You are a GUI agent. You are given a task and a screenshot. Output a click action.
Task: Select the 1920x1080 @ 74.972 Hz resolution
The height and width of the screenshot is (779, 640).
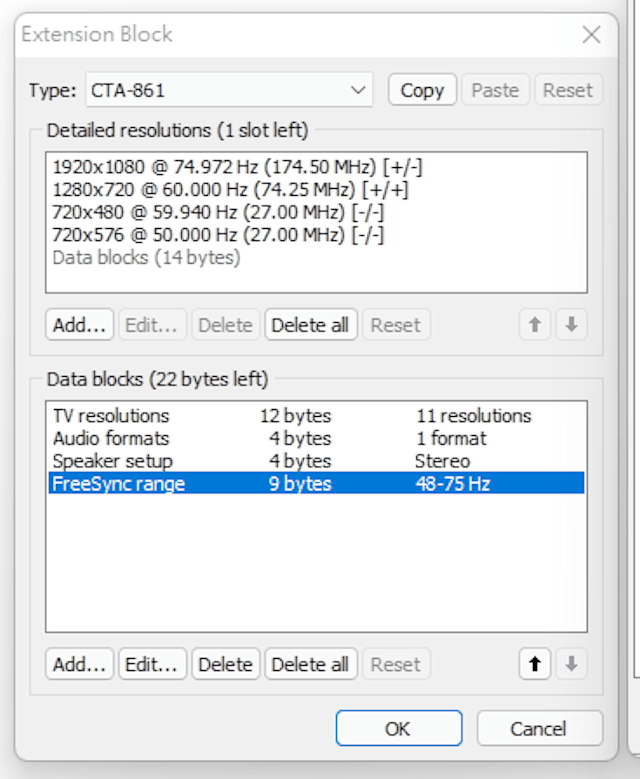(x=230, y=168)
